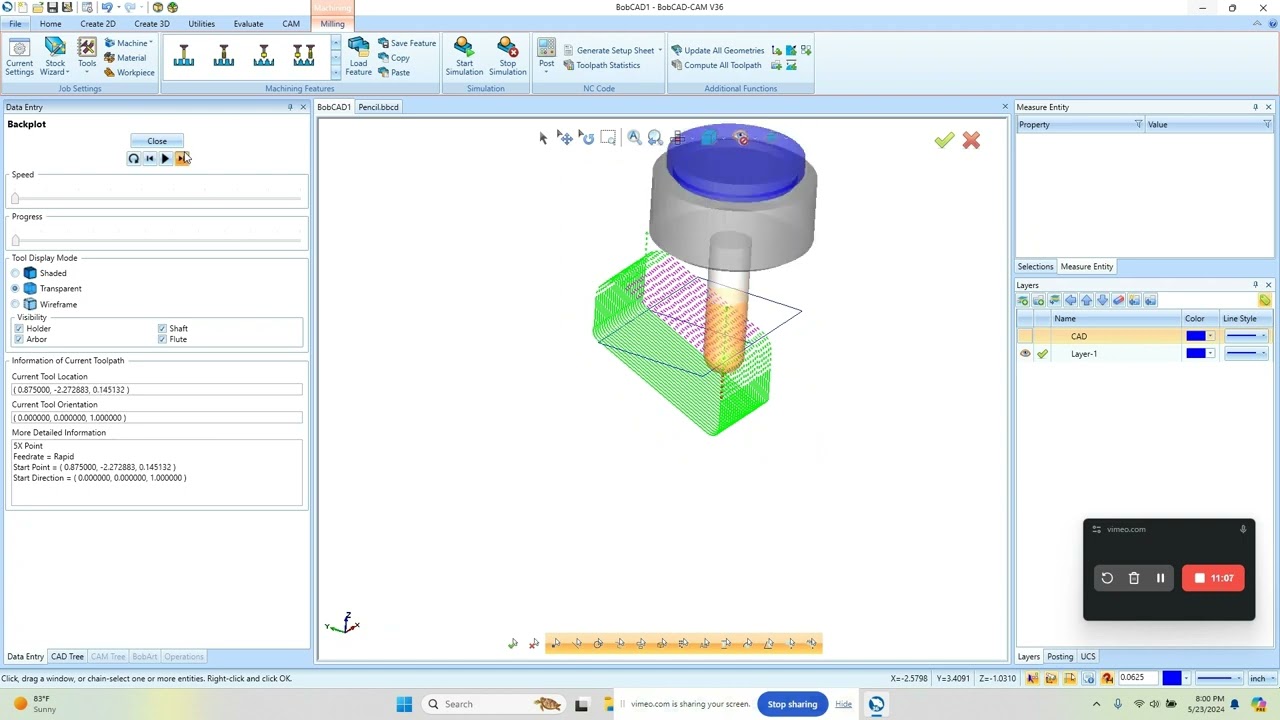Viewport: 1280px width, 720px height.
Task: Open the Post dropdown arrow
Action: click(x=546, y=73)
